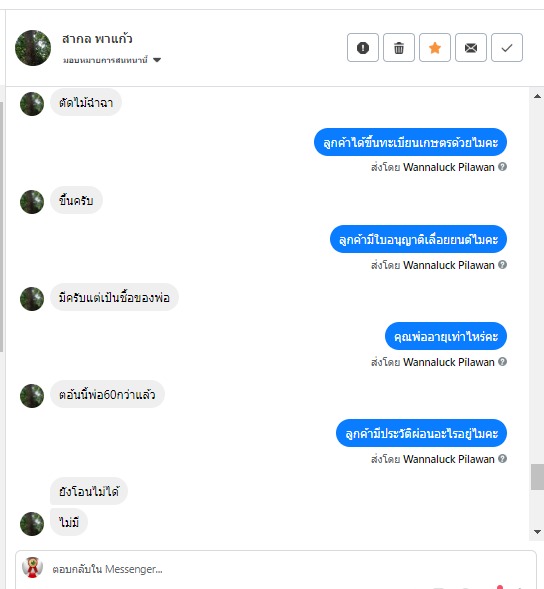Click the contact name สากล พาแก้ว
The image size is (544, 589).
[x=97, y=38]
